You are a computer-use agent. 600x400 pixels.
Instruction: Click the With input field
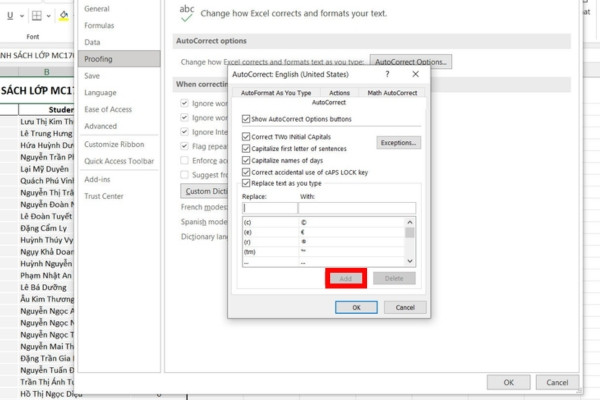pyautogui.click(x=357, y=208)
